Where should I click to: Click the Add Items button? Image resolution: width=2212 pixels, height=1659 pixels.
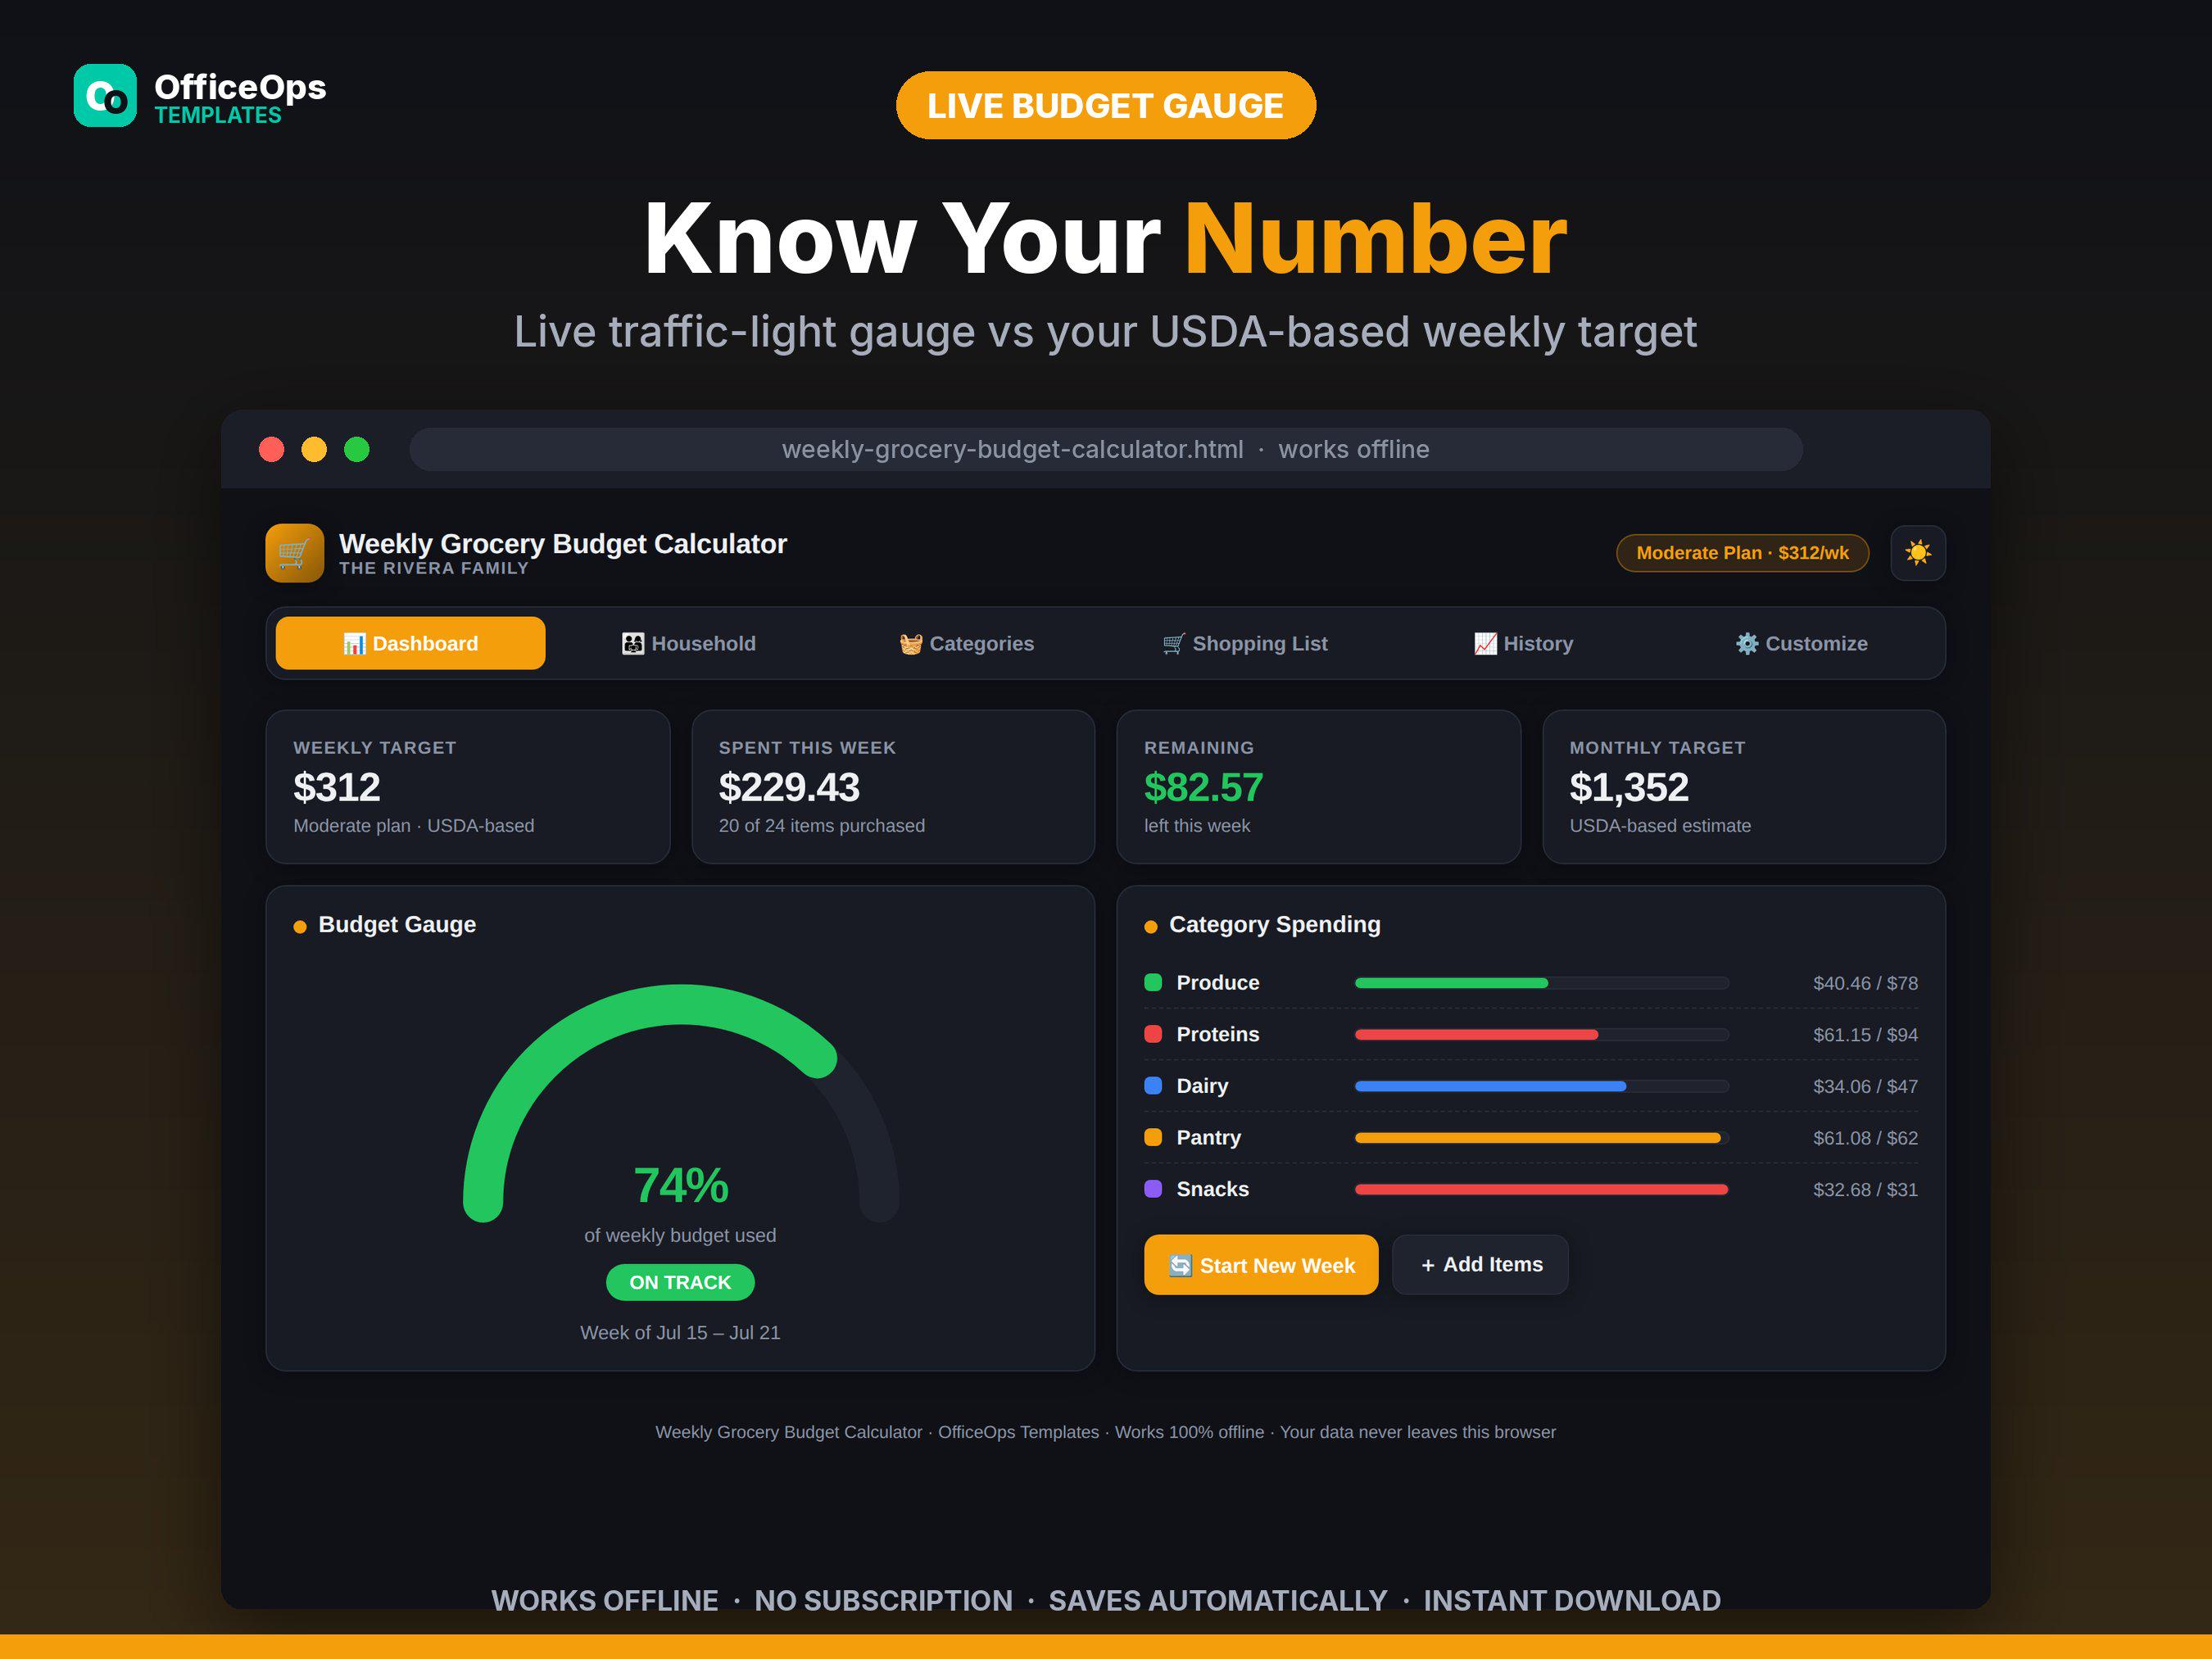coord(1480,1265)
